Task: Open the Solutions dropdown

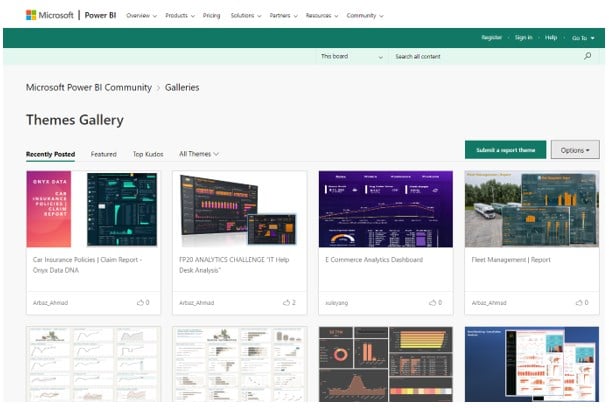Action: [246, 16]
